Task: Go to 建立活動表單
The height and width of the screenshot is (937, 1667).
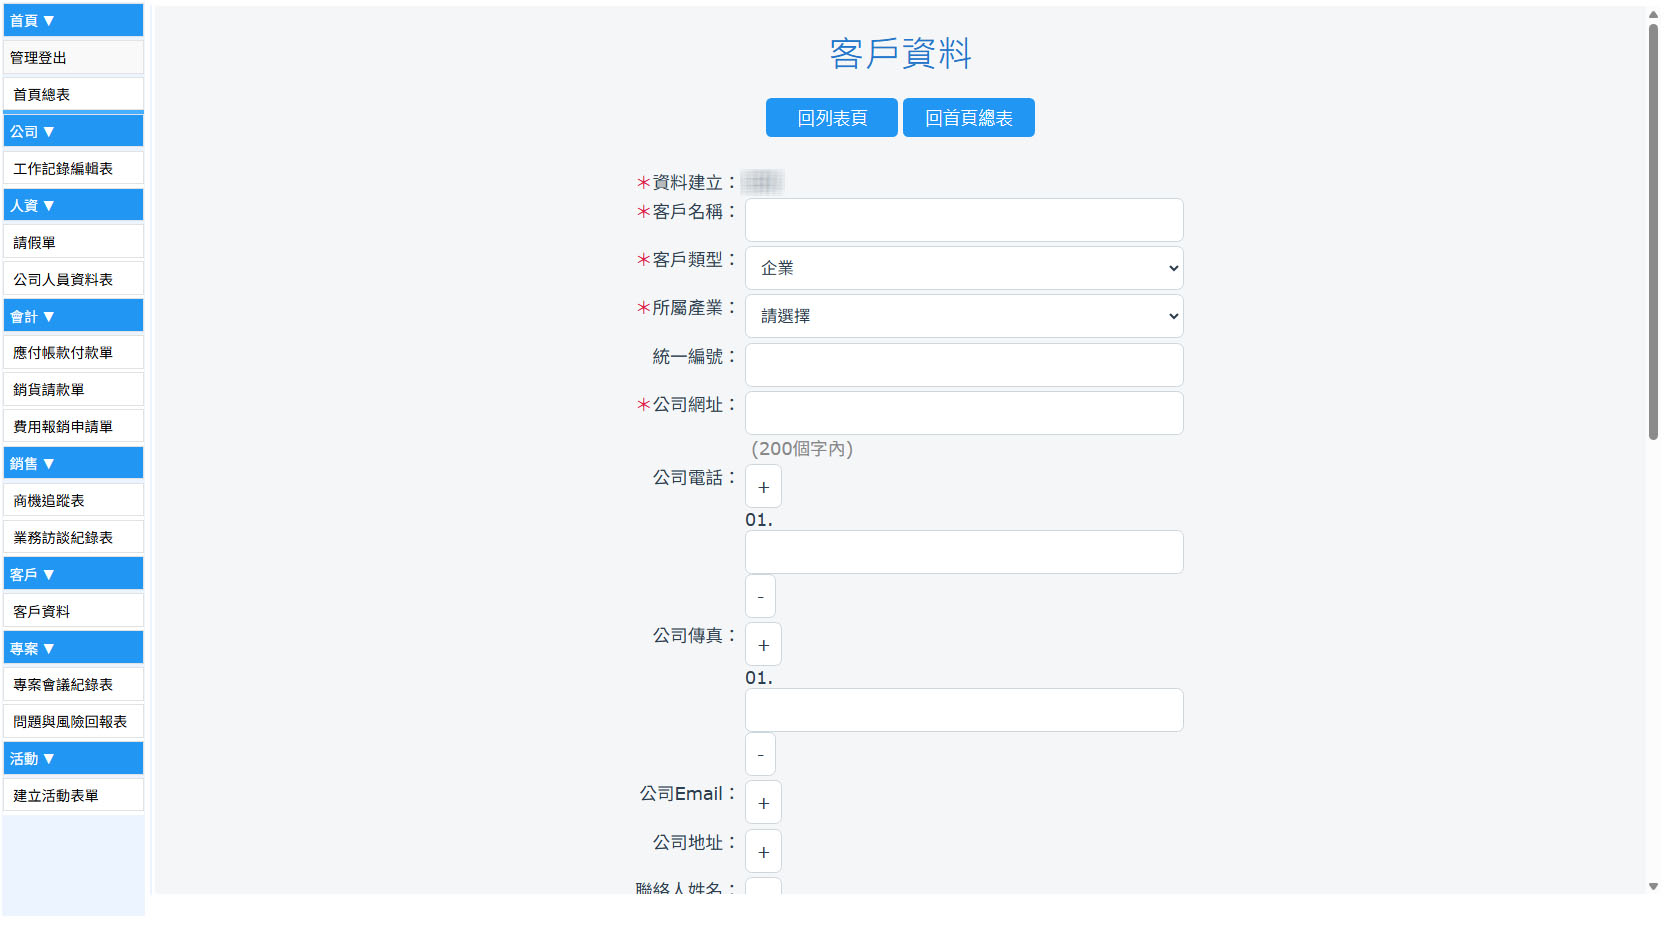Action: click(x=73, y=795)
